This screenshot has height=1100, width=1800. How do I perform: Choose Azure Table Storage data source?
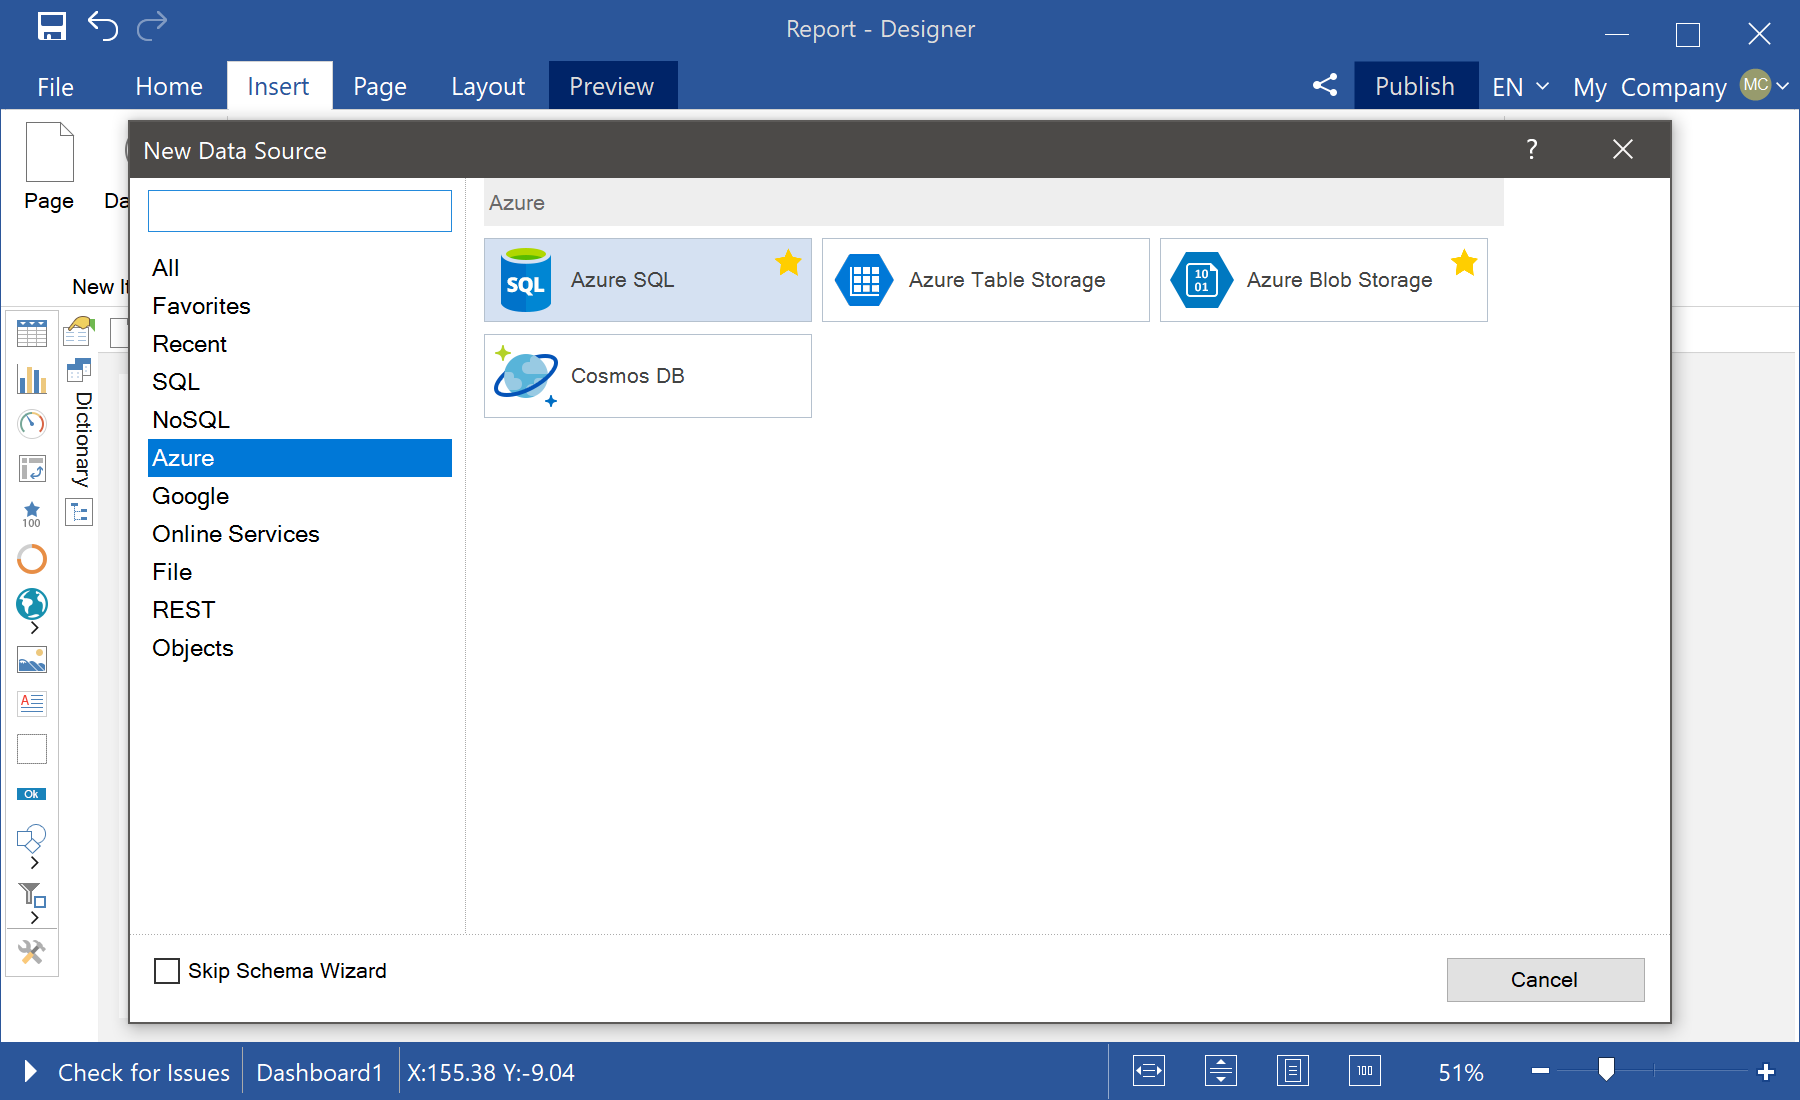click(x=986, y=280)
